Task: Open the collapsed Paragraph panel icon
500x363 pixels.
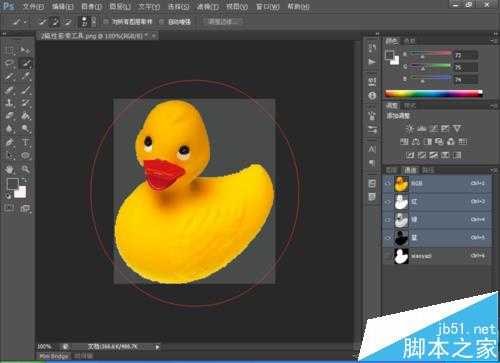Action: [x=372, y=163]
